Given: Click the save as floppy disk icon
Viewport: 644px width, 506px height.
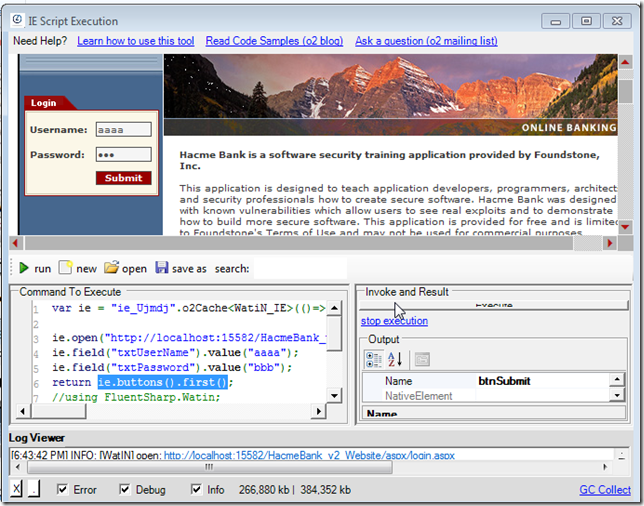Looking at the screenshot, I should point(161,267).
